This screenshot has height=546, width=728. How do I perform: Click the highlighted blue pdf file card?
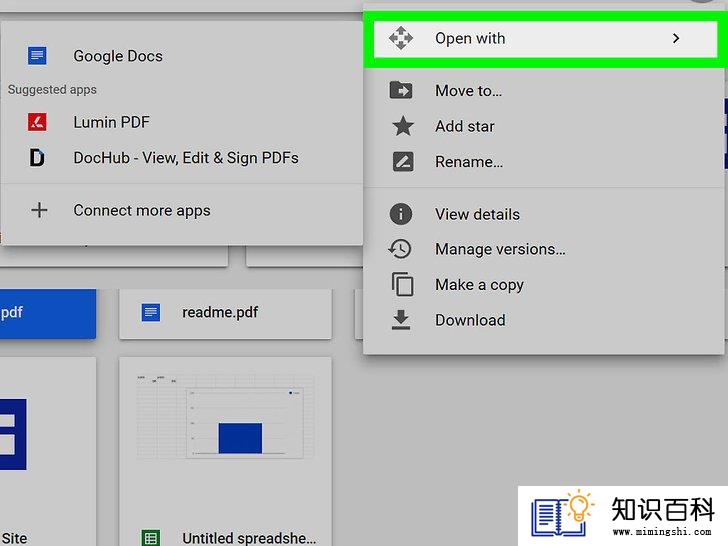(x=48, y=313)
